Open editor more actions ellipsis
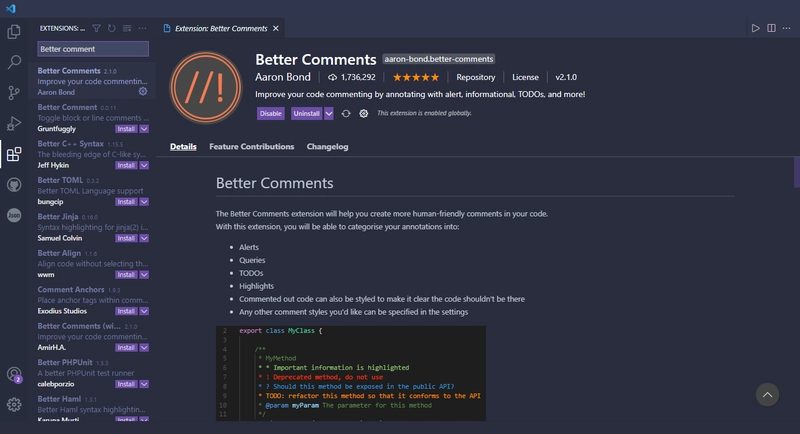The height and width of the screenshot is (434, 800). click(x=787, y=29)
